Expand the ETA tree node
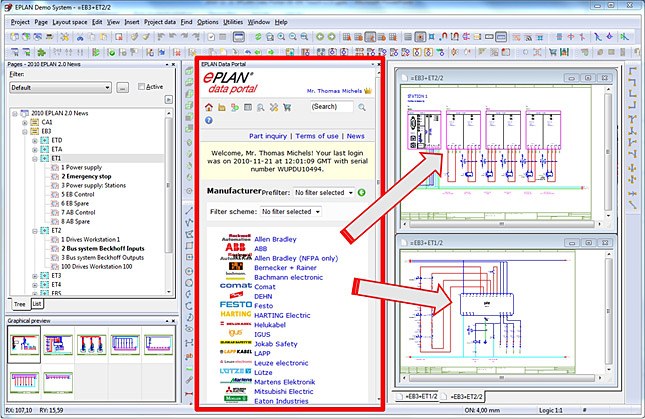 [35, 150]
